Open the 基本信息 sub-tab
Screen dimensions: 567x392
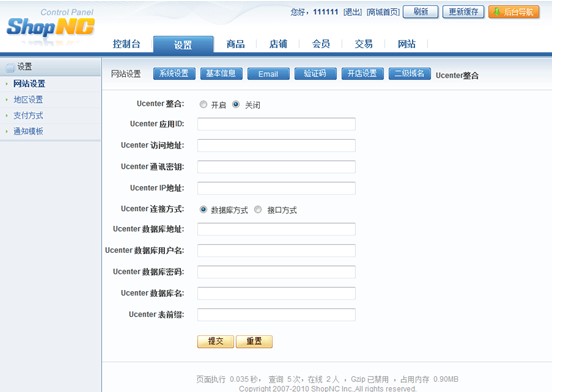pos(221,73)
